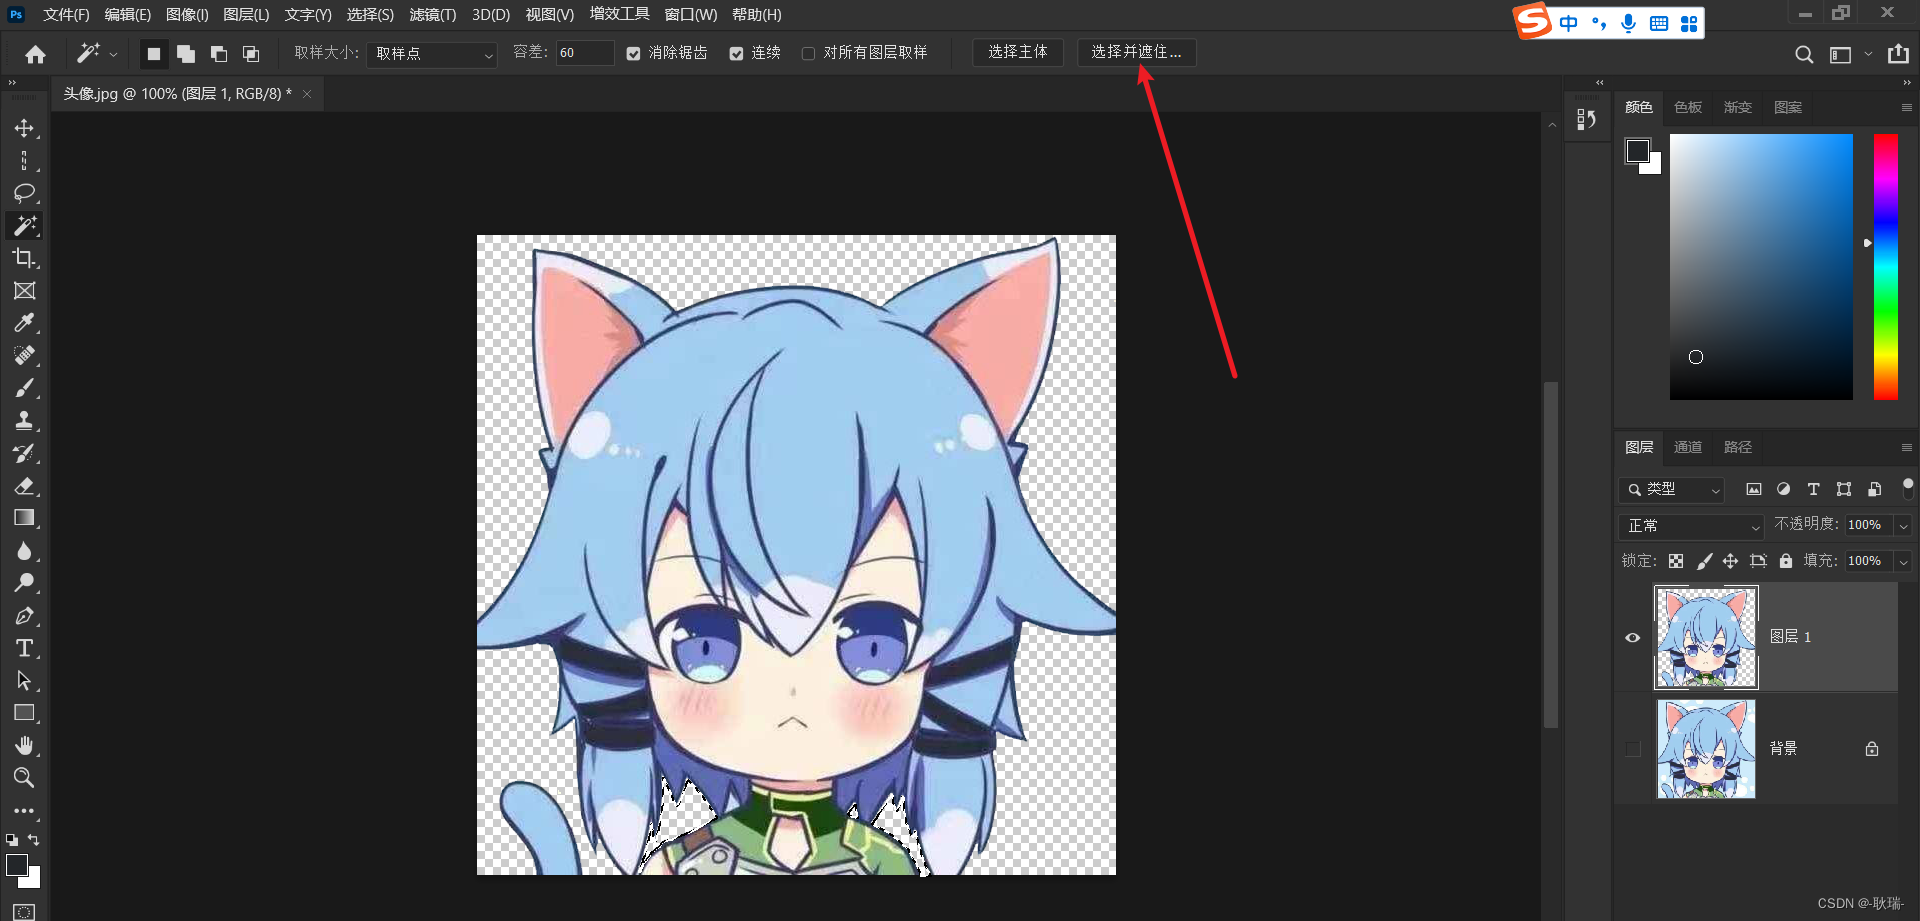This screenshot has width=1920, height=921.
Task: Click the Share icon at top right
Action: [1898, 54]
